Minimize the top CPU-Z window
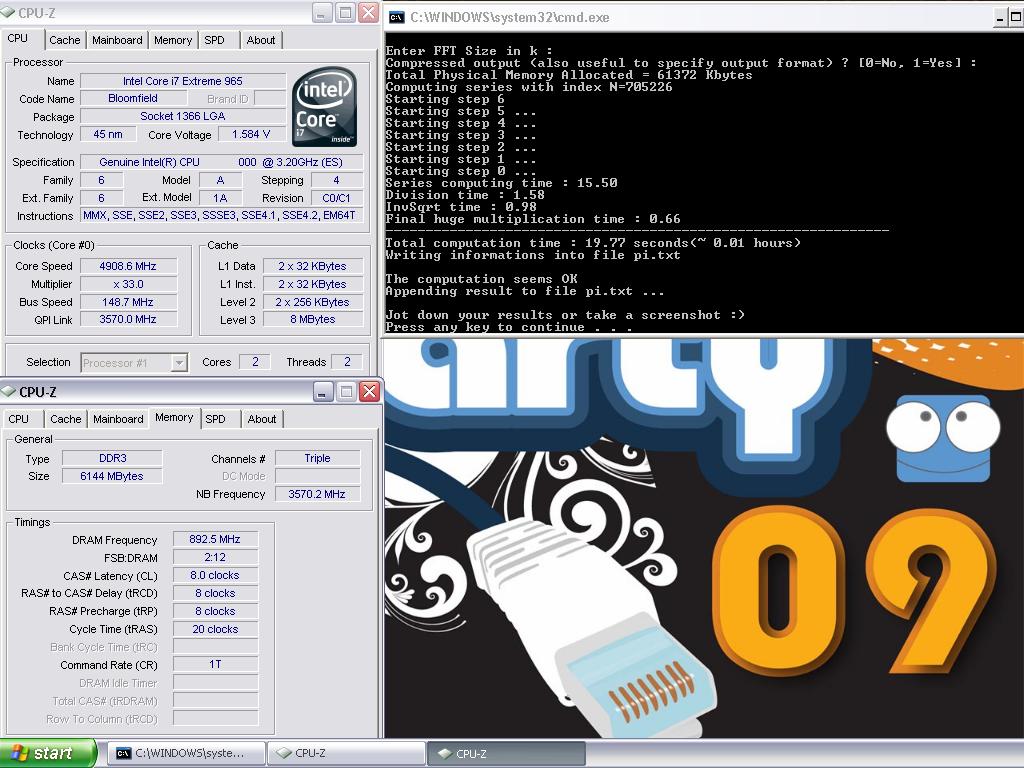This screenshot has height=768, width=1024. pyautogui.click(x=323, y=12)
